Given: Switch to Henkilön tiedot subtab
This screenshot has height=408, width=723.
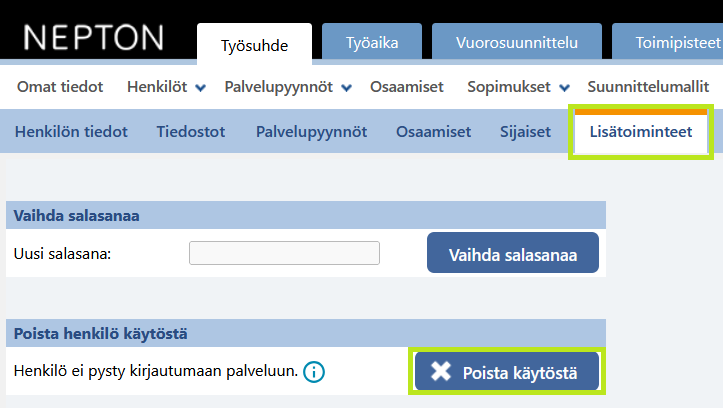Looking at the screenshot, I should tap(71, 132).
